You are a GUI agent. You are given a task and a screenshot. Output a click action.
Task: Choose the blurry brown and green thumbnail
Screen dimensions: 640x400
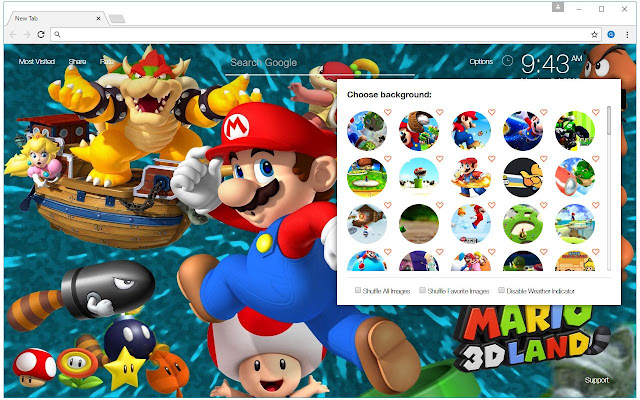(x=419, y=224)
